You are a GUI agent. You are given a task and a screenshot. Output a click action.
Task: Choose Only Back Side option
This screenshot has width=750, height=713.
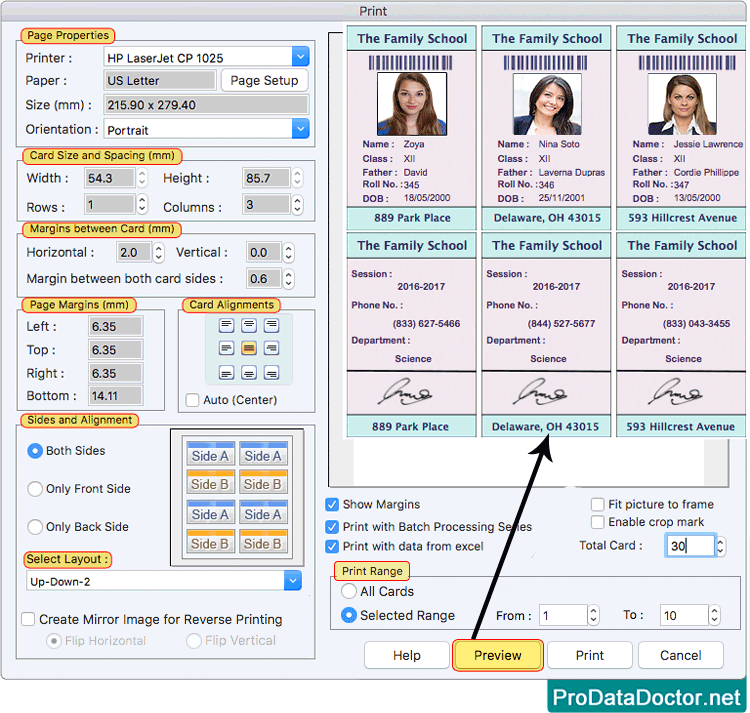(x=35, y=527)
